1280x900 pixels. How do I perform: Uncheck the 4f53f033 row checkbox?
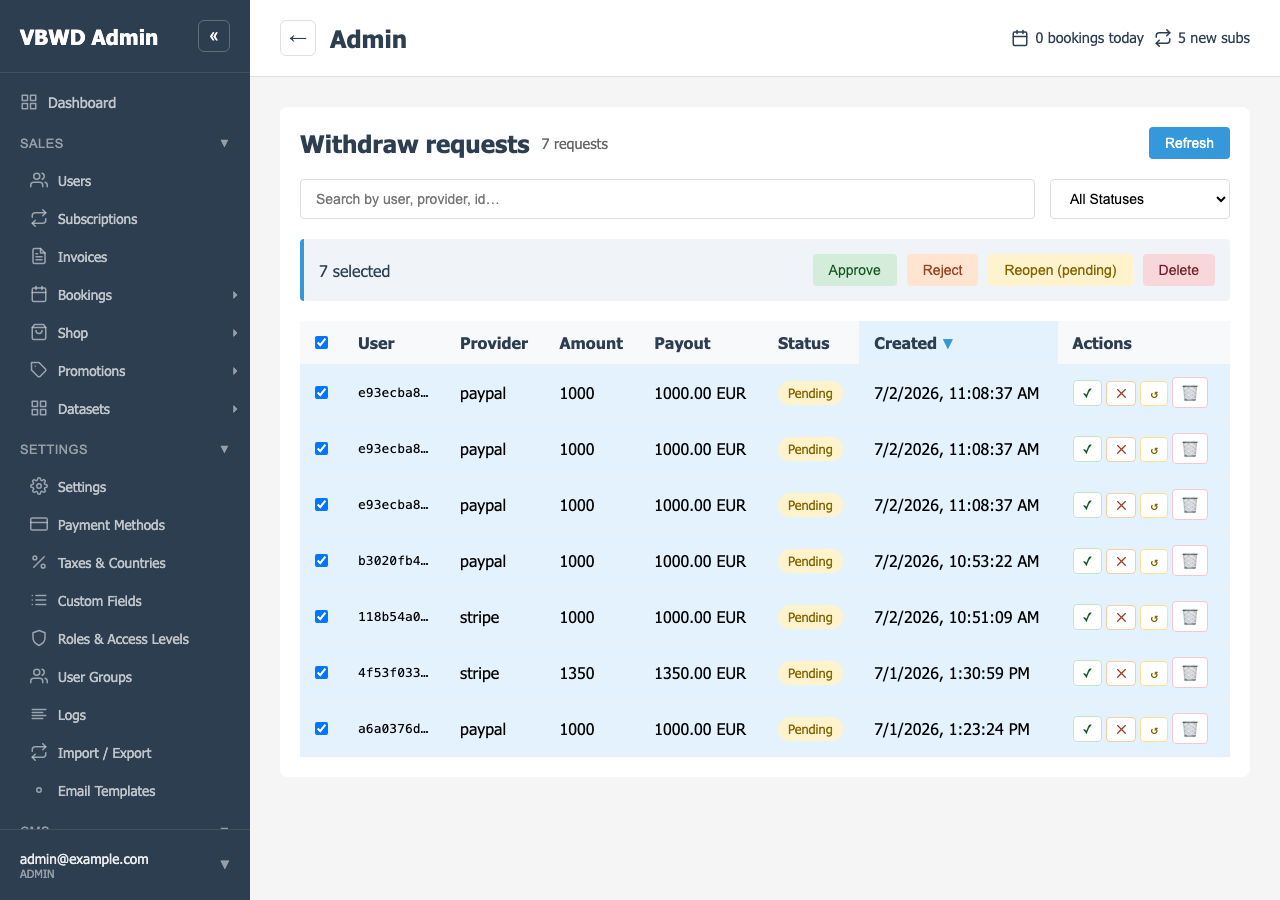321,673
